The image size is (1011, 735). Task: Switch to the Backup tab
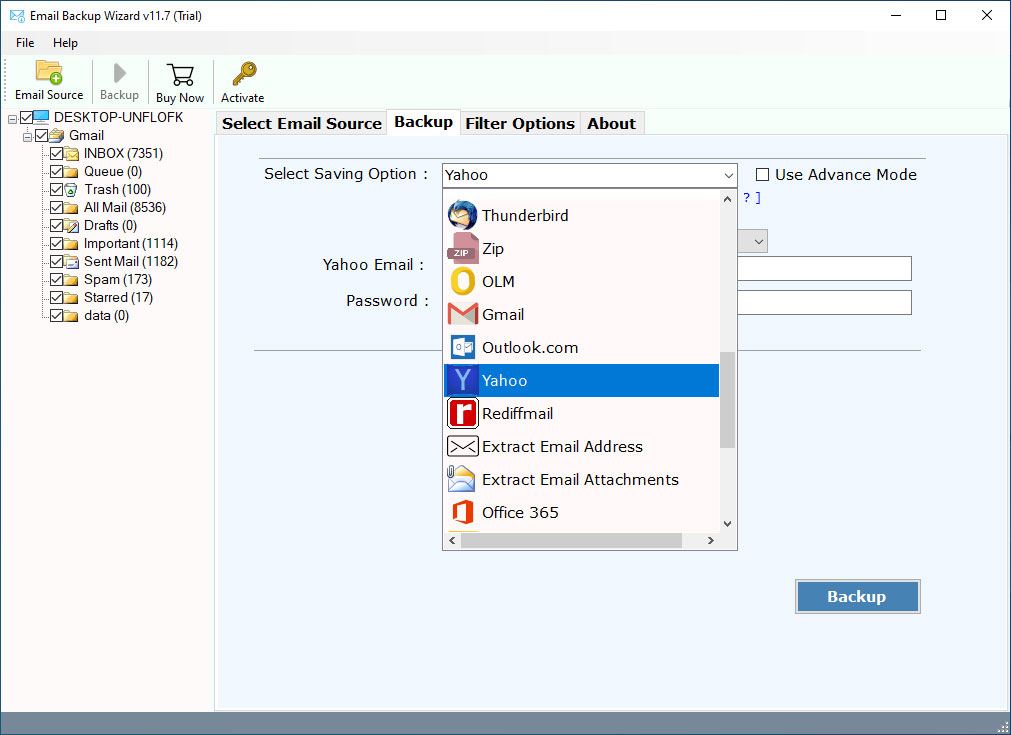pos(424,122)
